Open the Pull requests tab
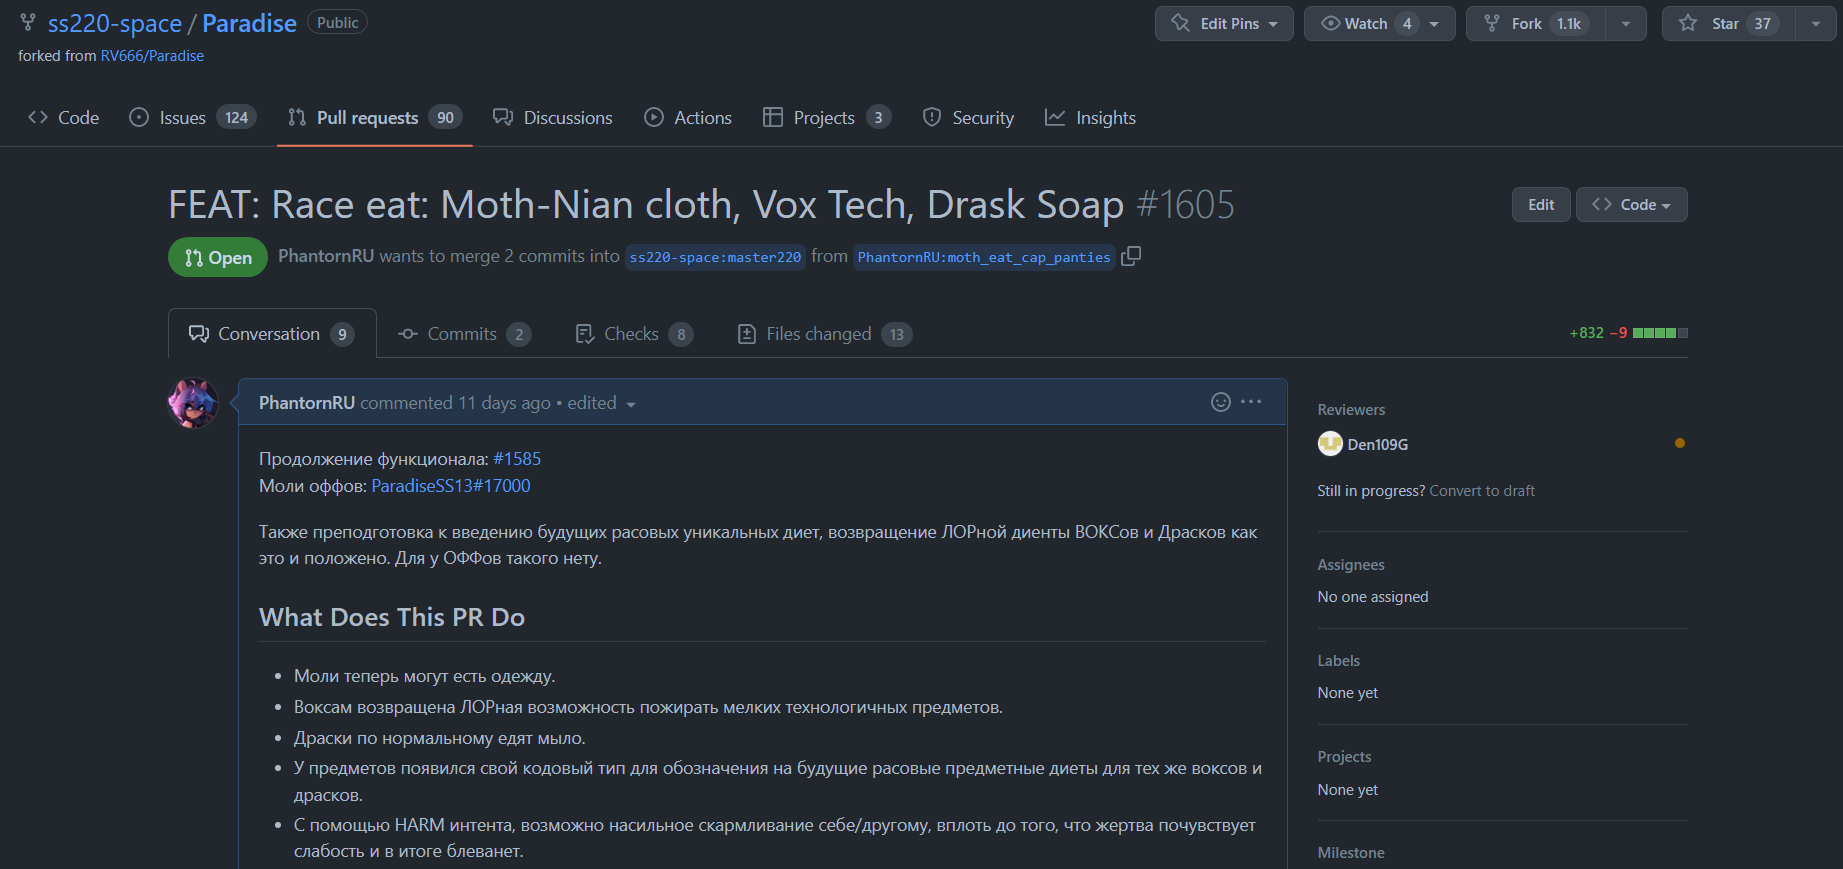 [374, 118]
